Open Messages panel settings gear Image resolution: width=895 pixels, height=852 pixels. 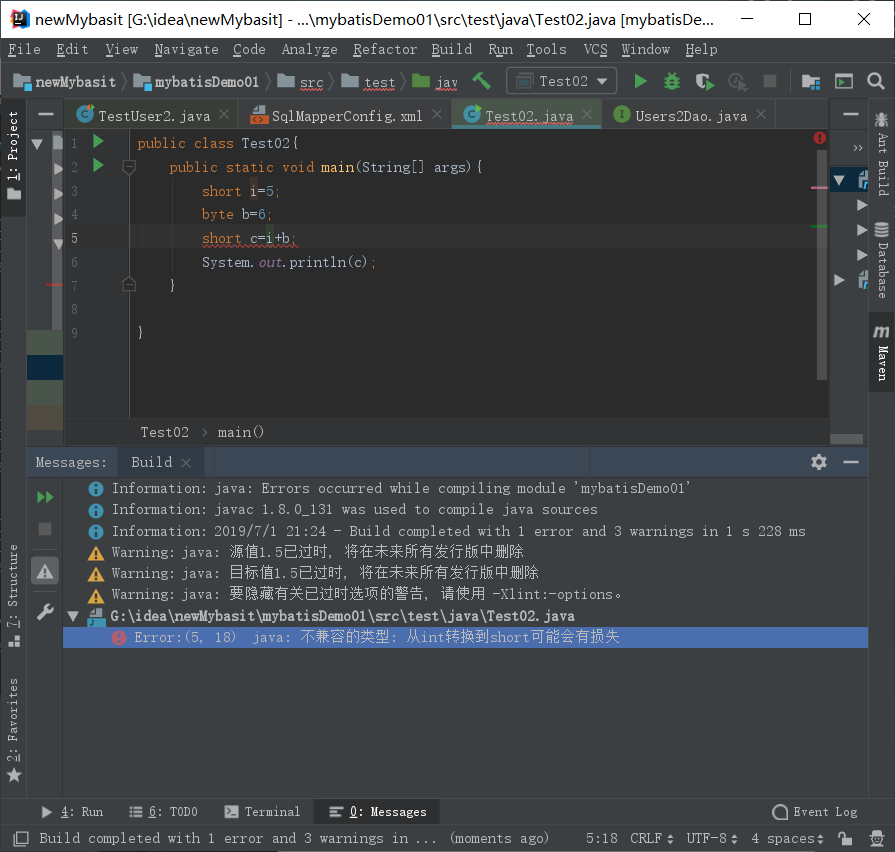click(819, 462)
